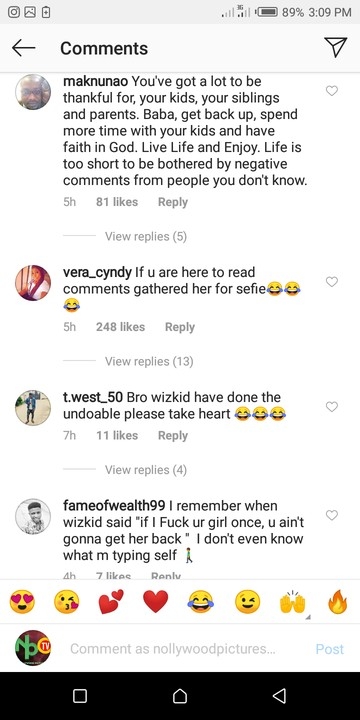Insert the fire emoji
This screenshot has height=720, width=360.
tap(338, 602)
